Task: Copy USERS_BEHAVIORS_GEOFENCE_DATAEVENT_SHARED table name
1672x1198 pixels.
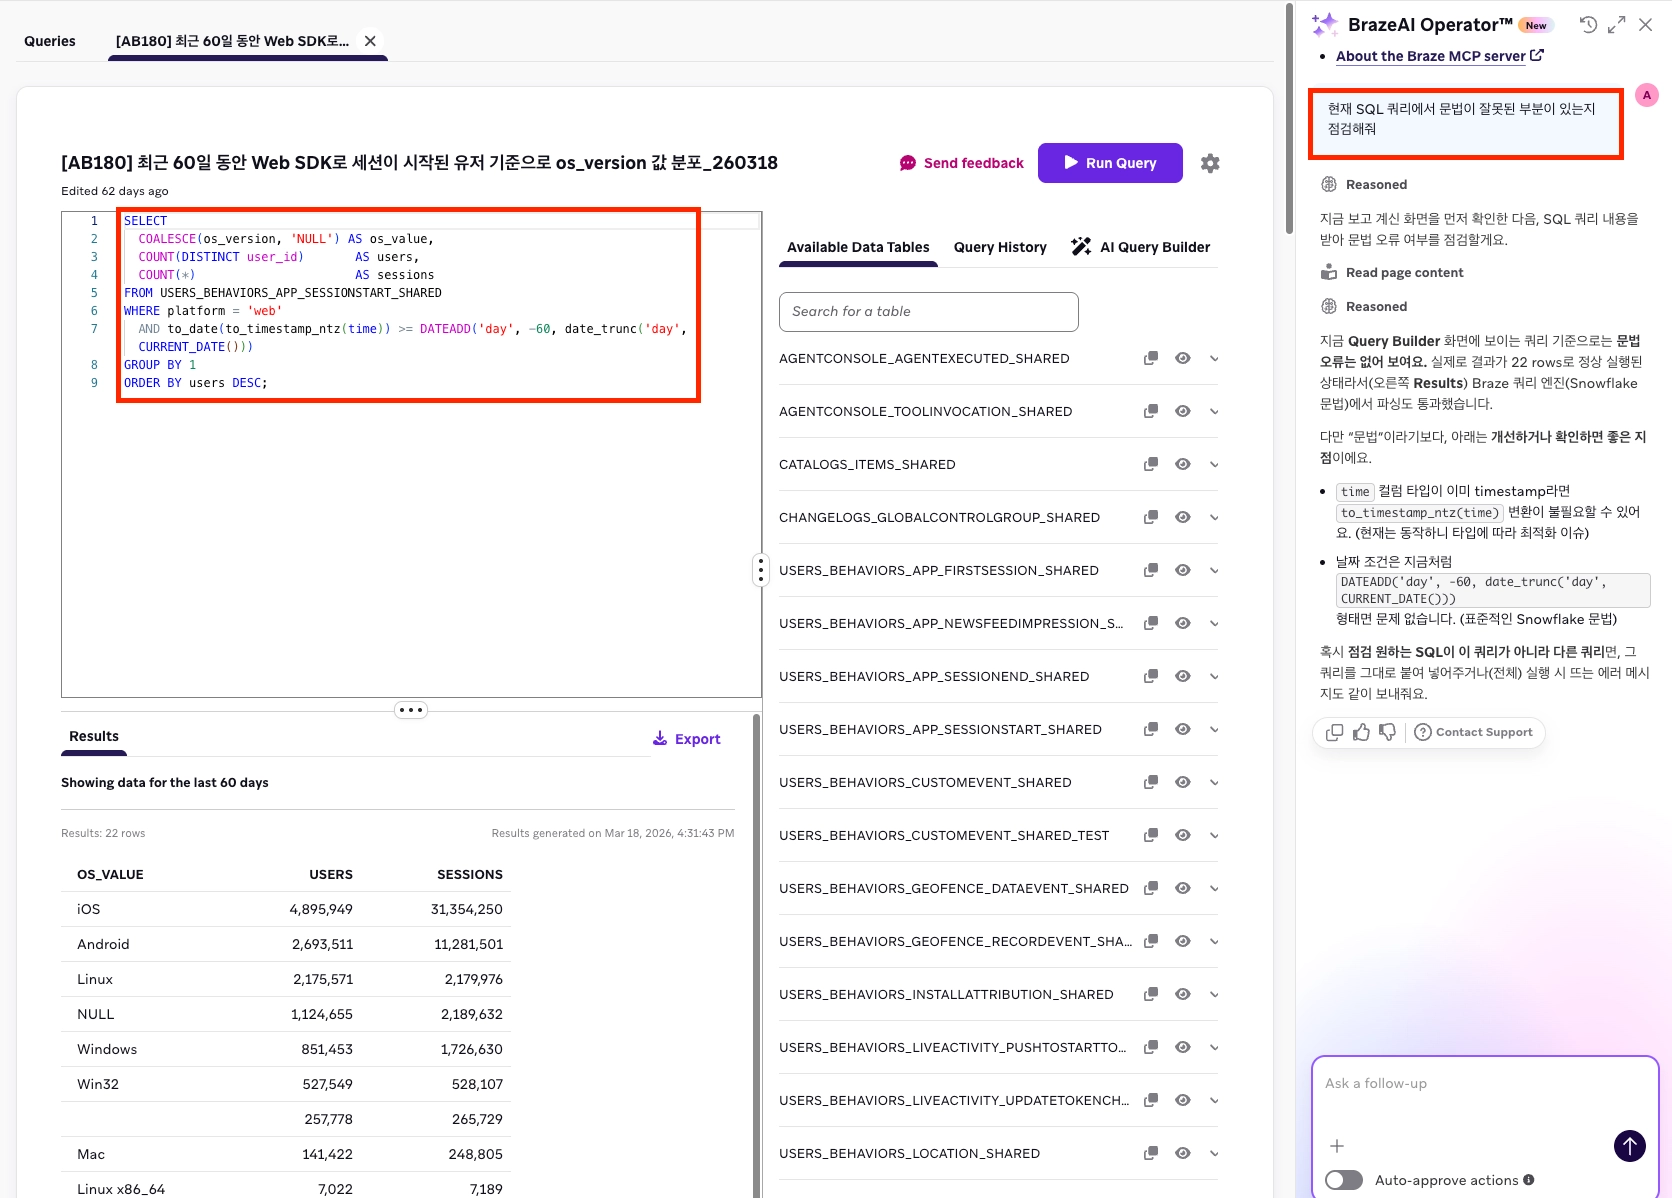Action: point(1151,888)
